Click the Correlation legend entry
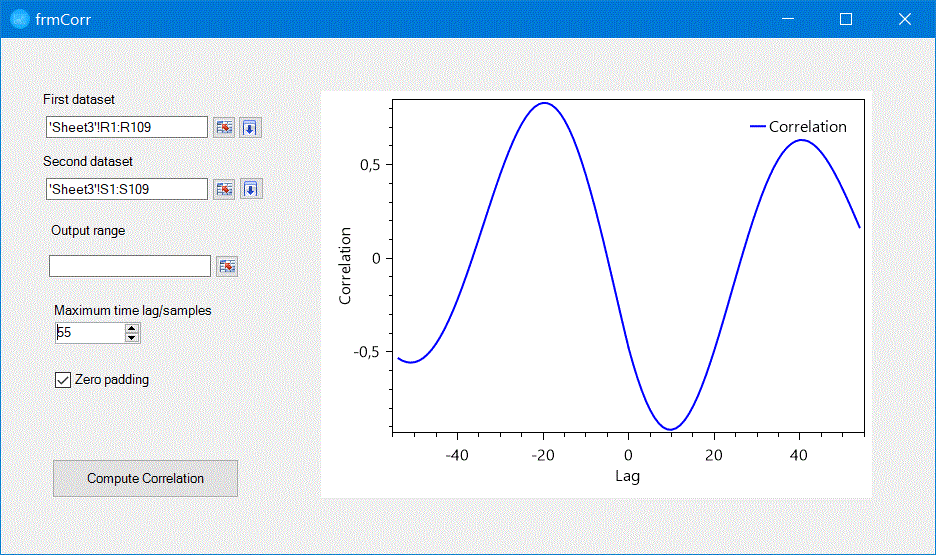 [798, 127]
